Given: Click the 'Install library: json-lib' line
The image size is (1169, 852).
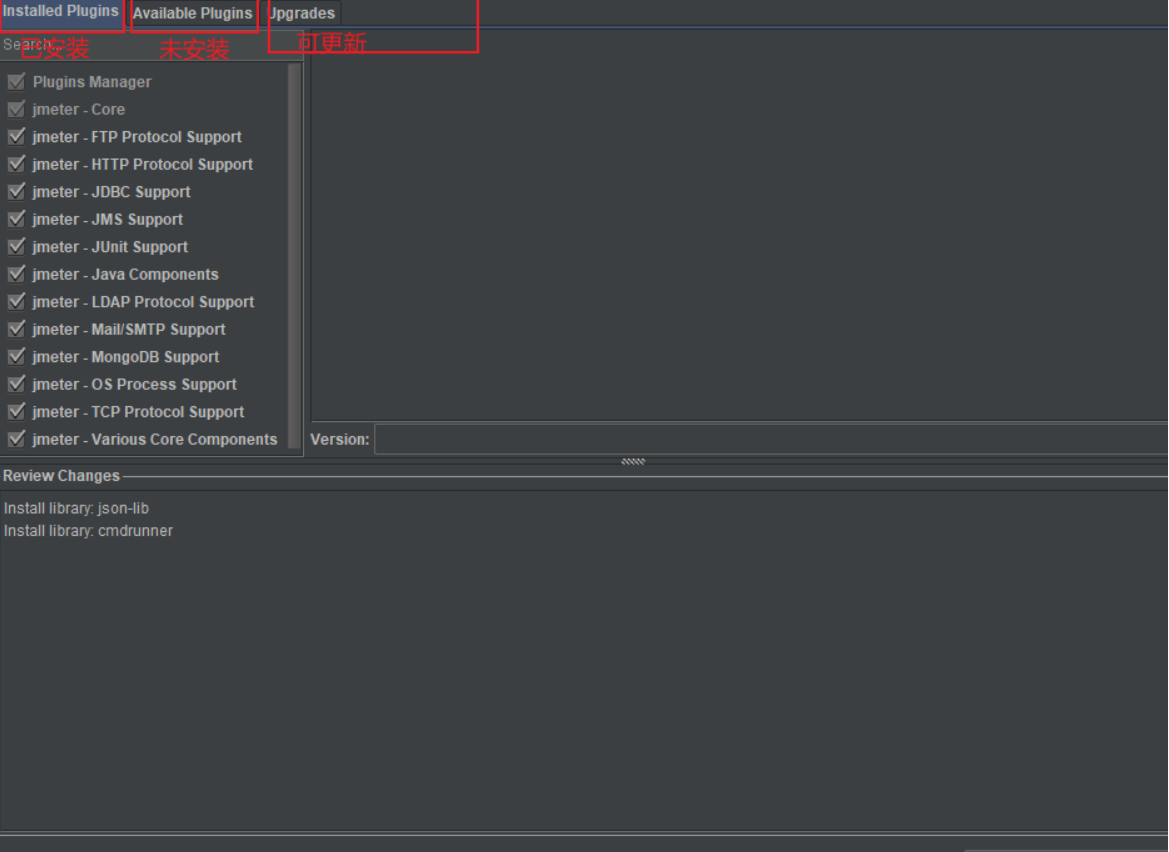Looking at the screenshot, I should (76, 508).
